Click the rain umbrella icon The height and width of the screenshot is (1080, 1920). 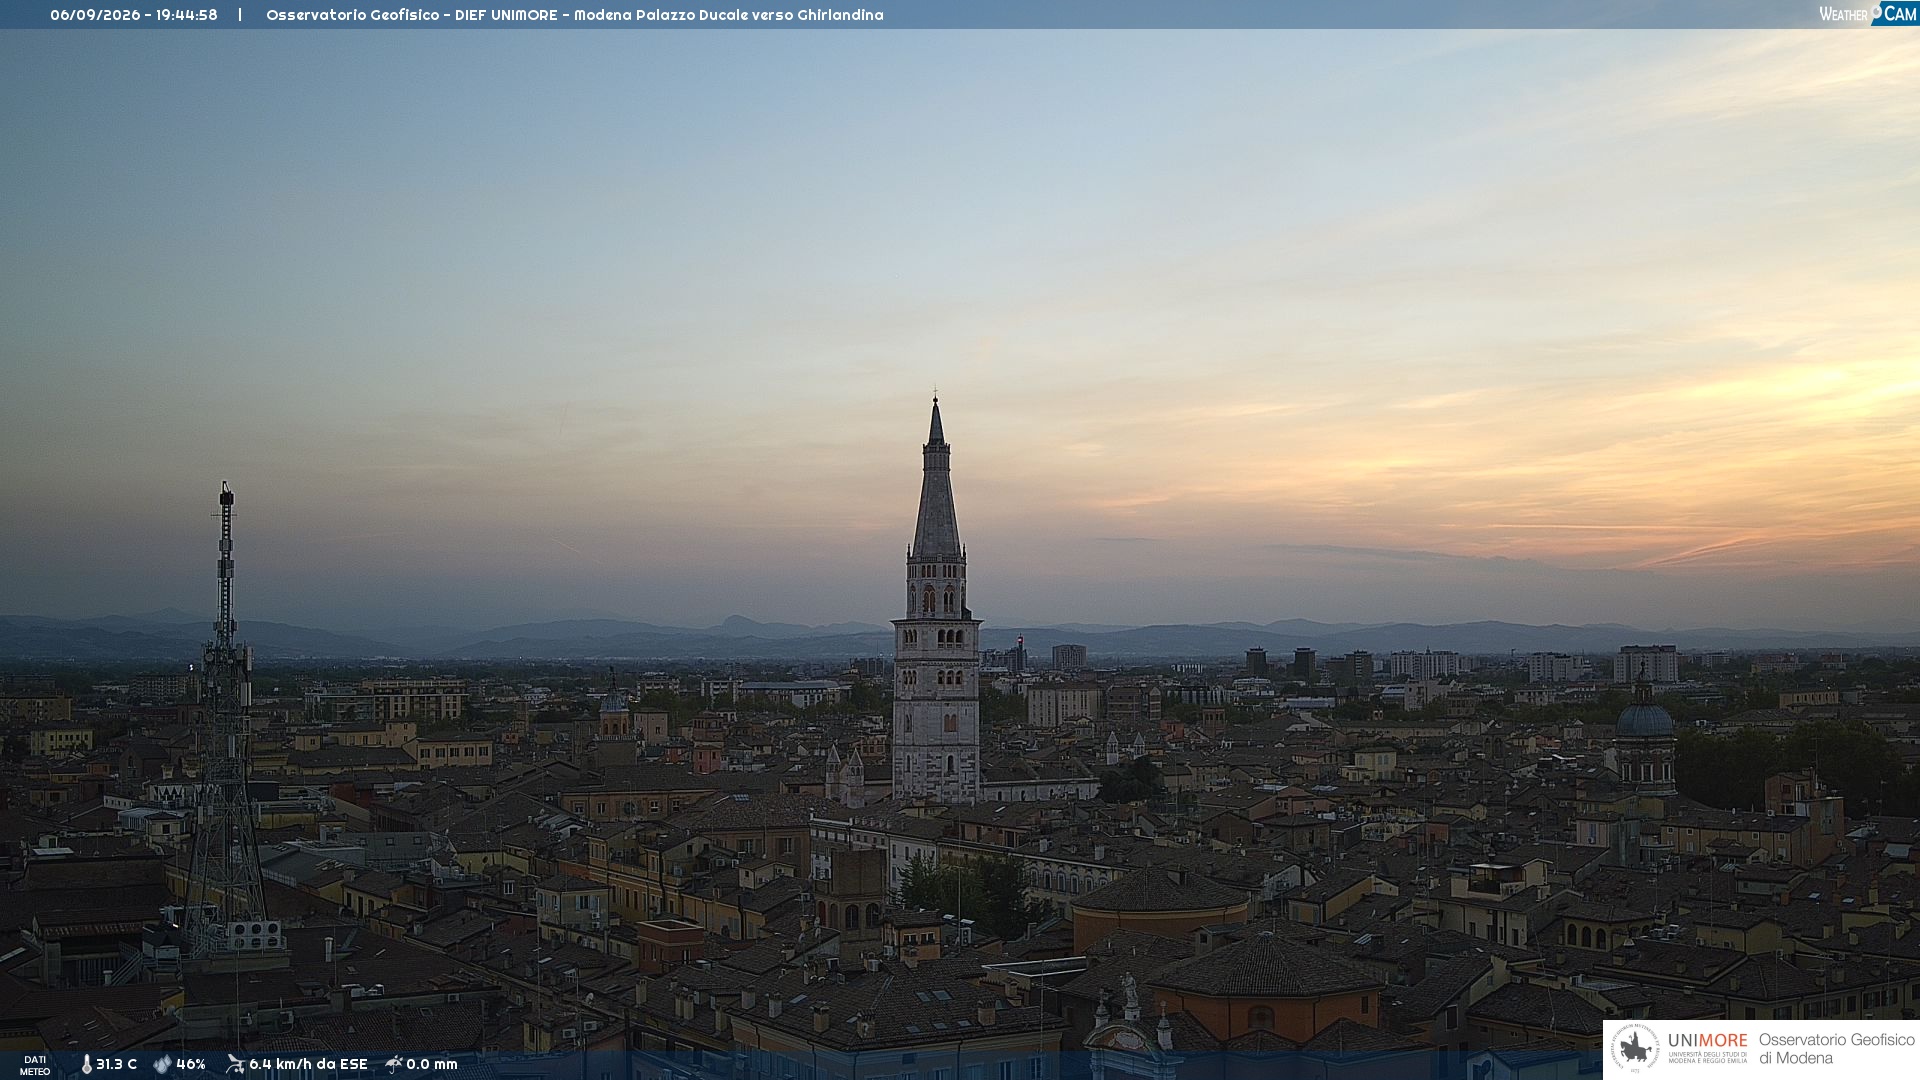[394, 1064]
